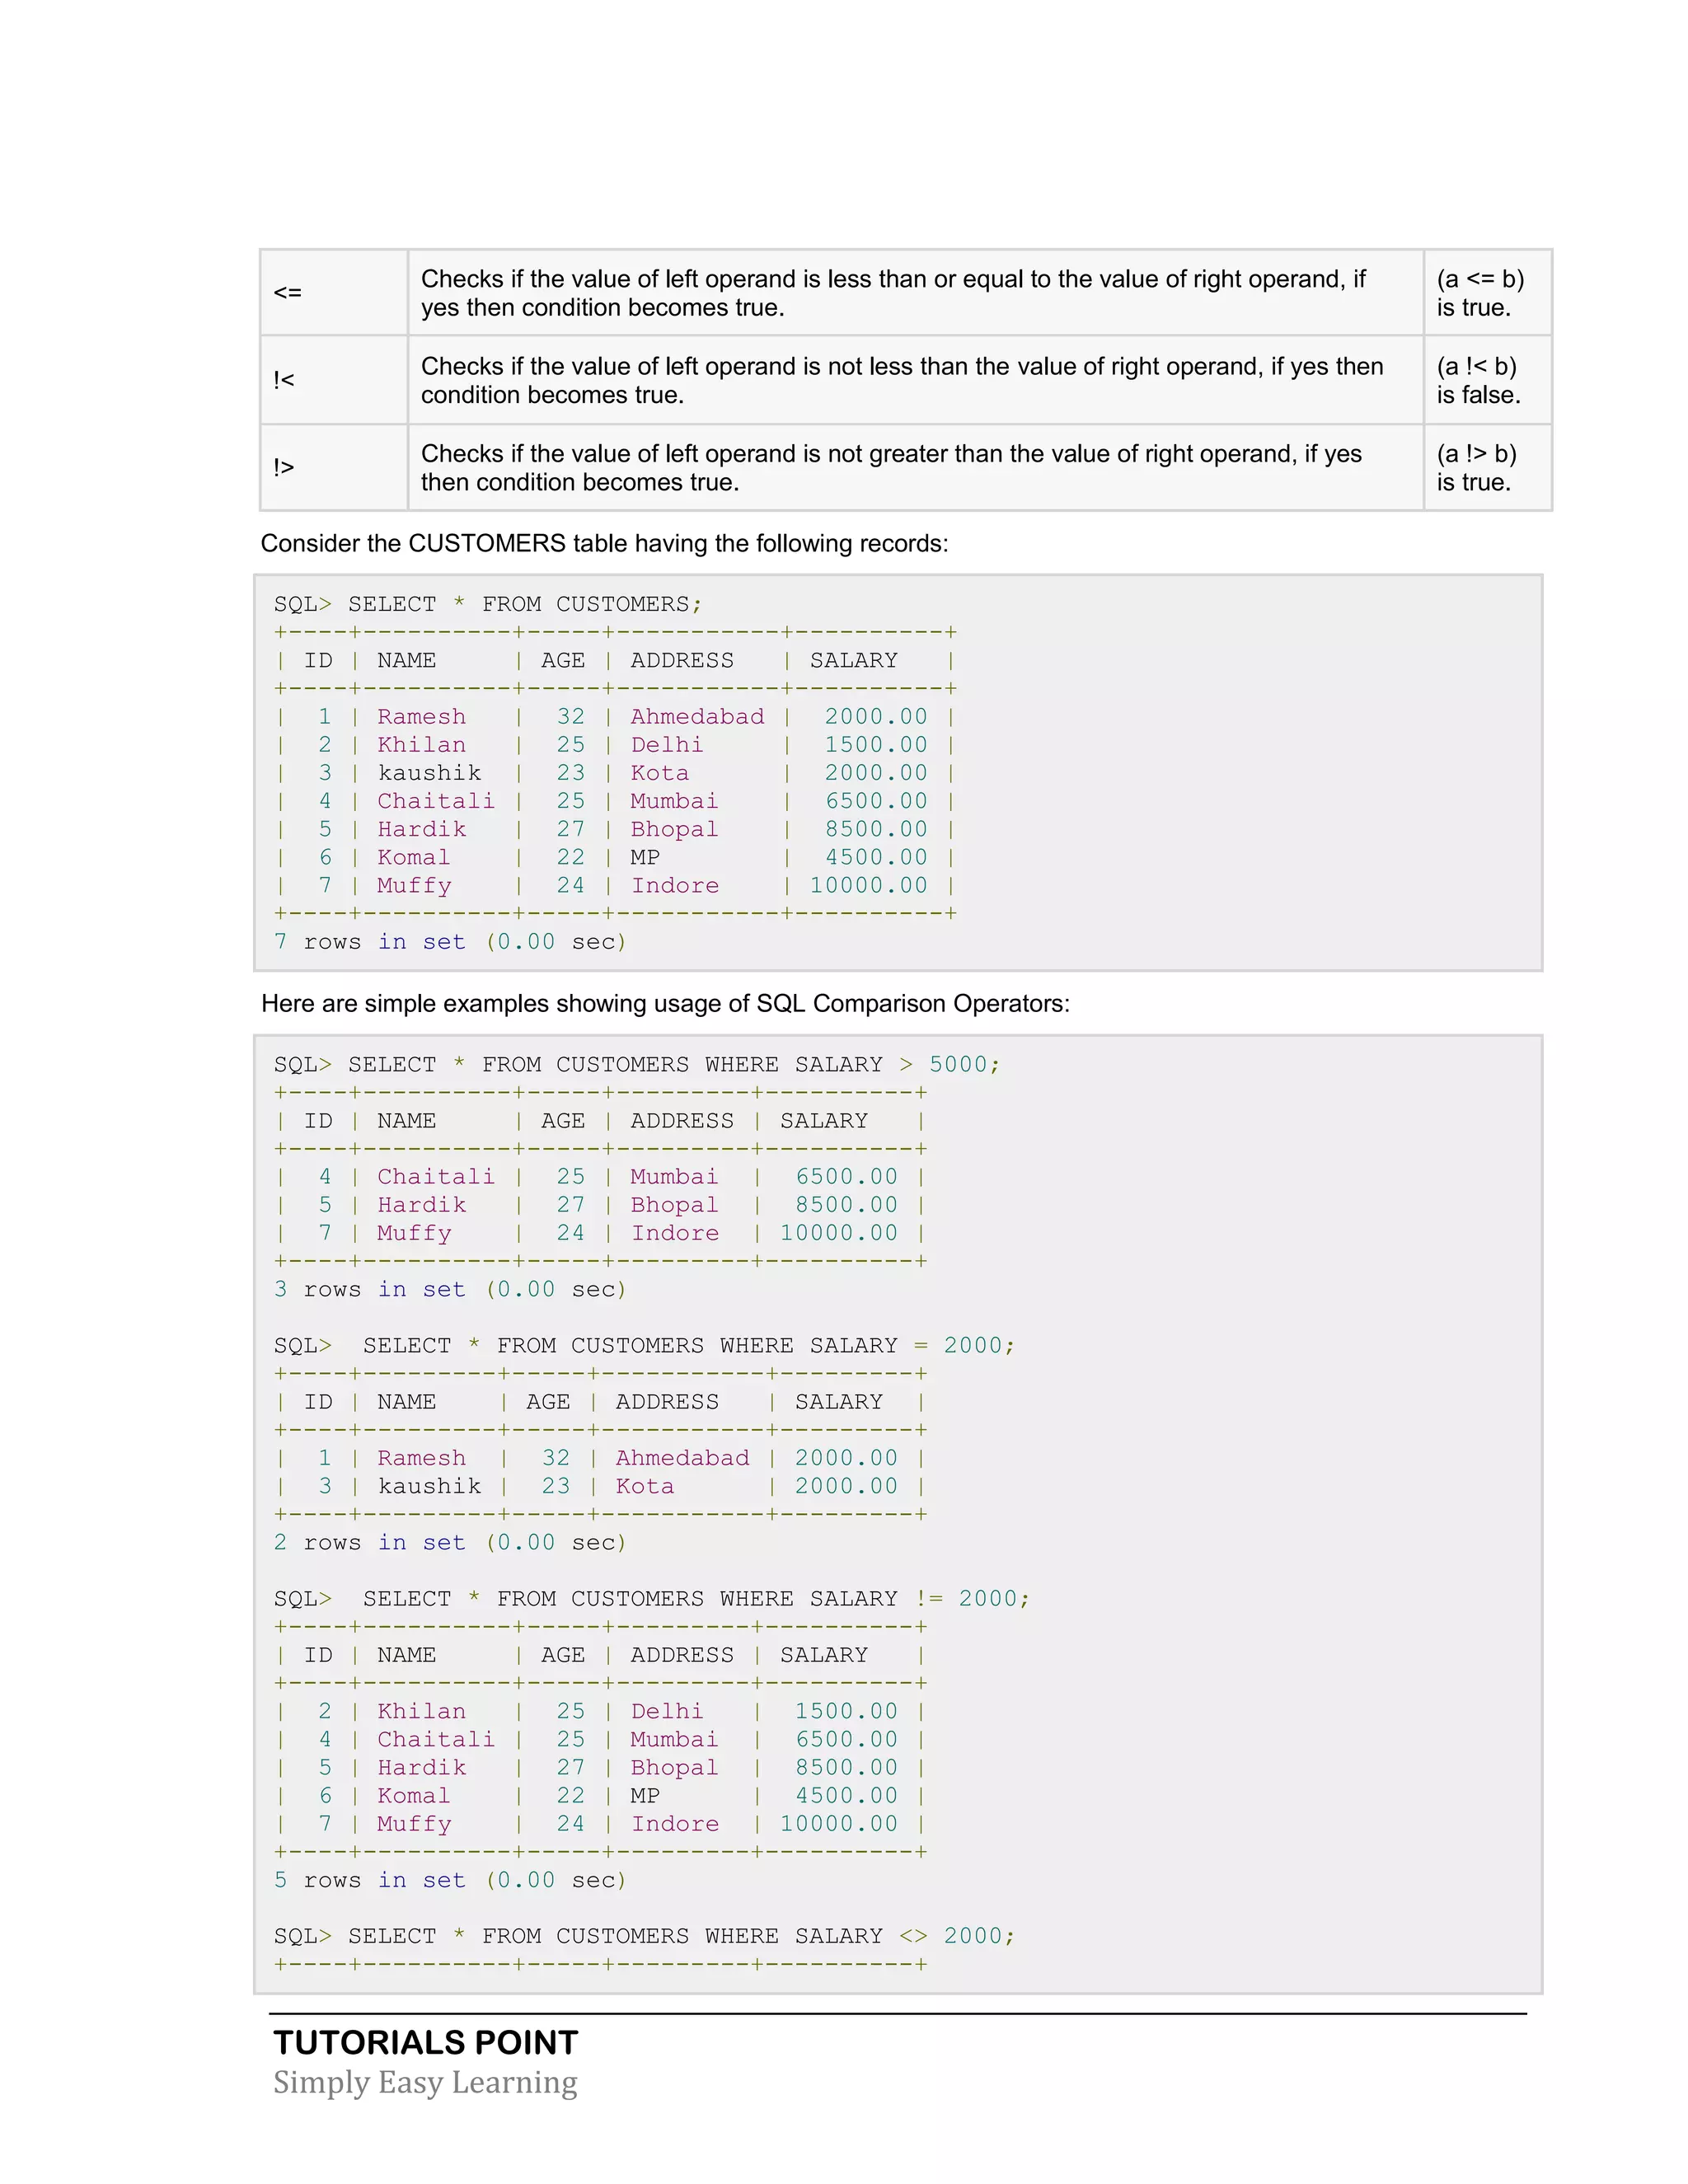Click the '<=' operator cell

pyautogui.click(x=333, y=292)
